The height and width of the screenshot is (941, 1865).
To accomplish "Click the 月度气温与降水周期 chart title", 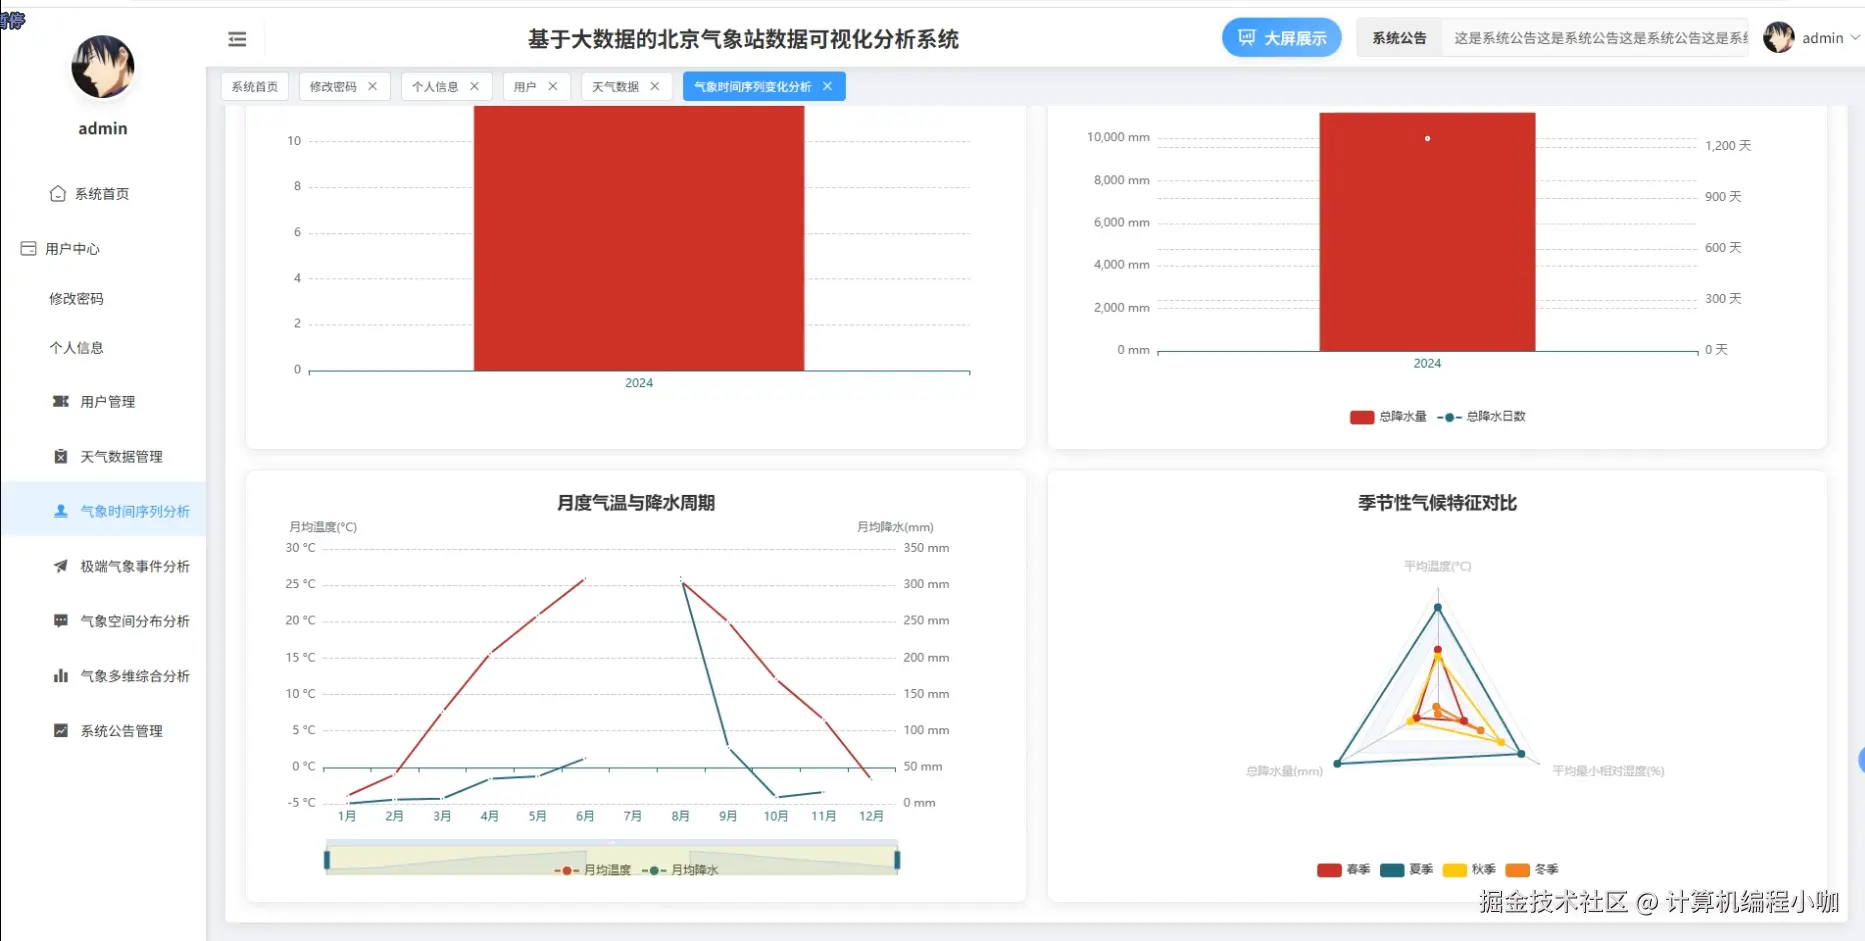I will point(636,503).
